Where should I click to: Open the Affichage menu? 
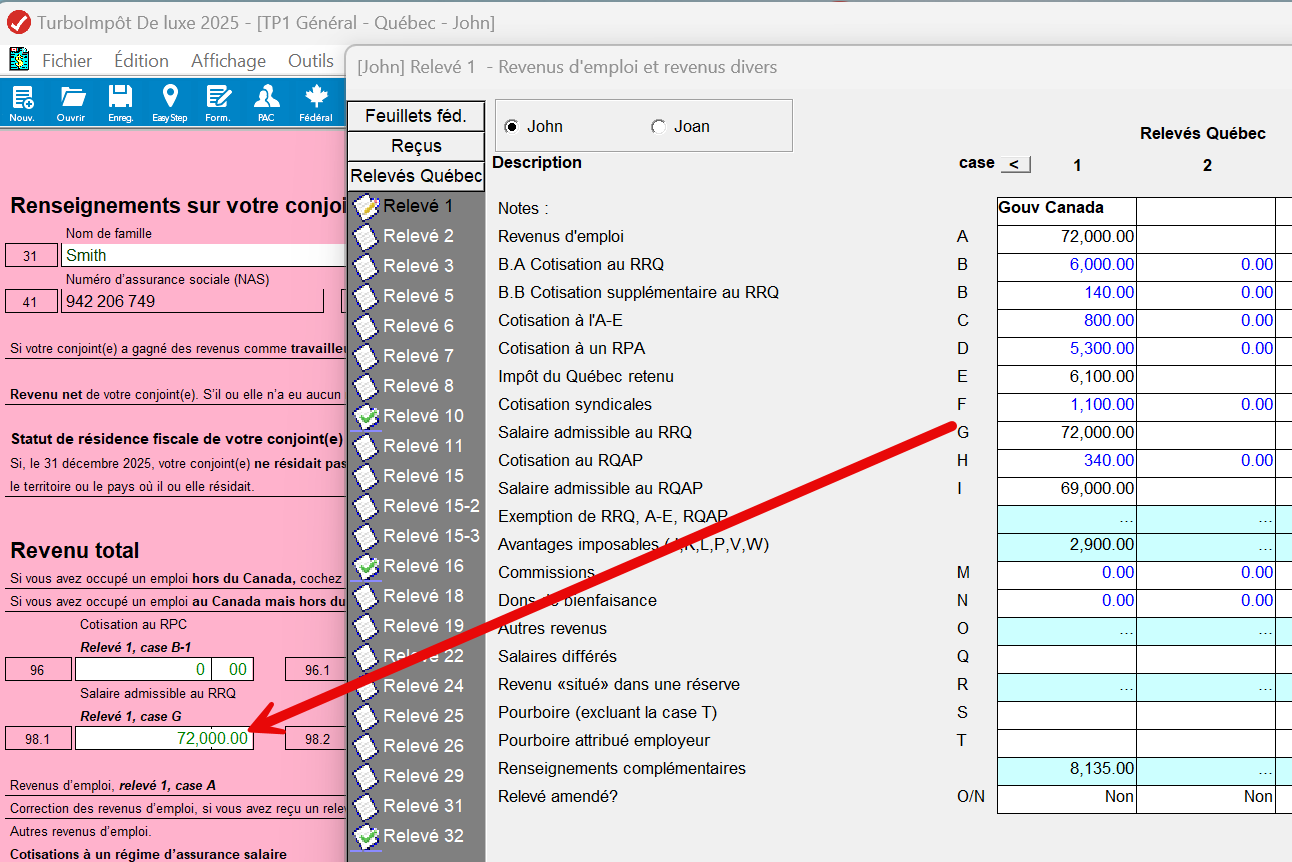pyautogui.click(x=228, y=61)
